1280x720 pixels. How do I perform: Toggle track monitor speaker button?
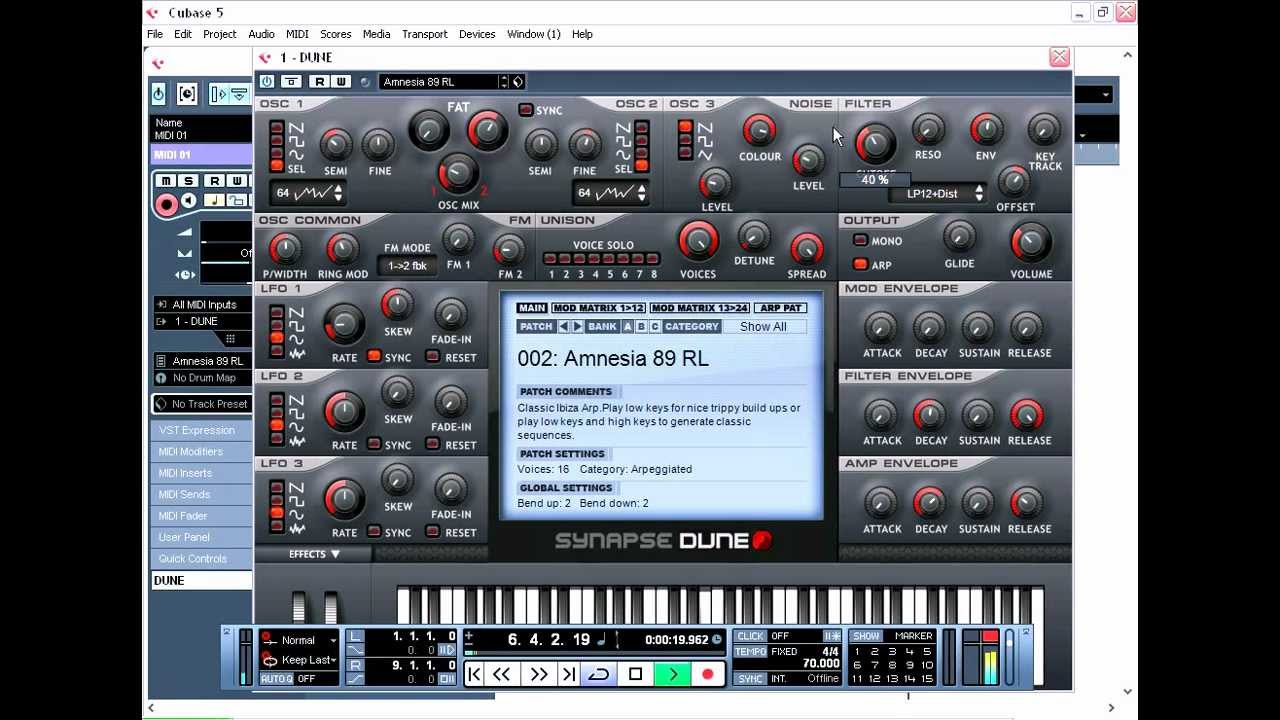(188, 202)
